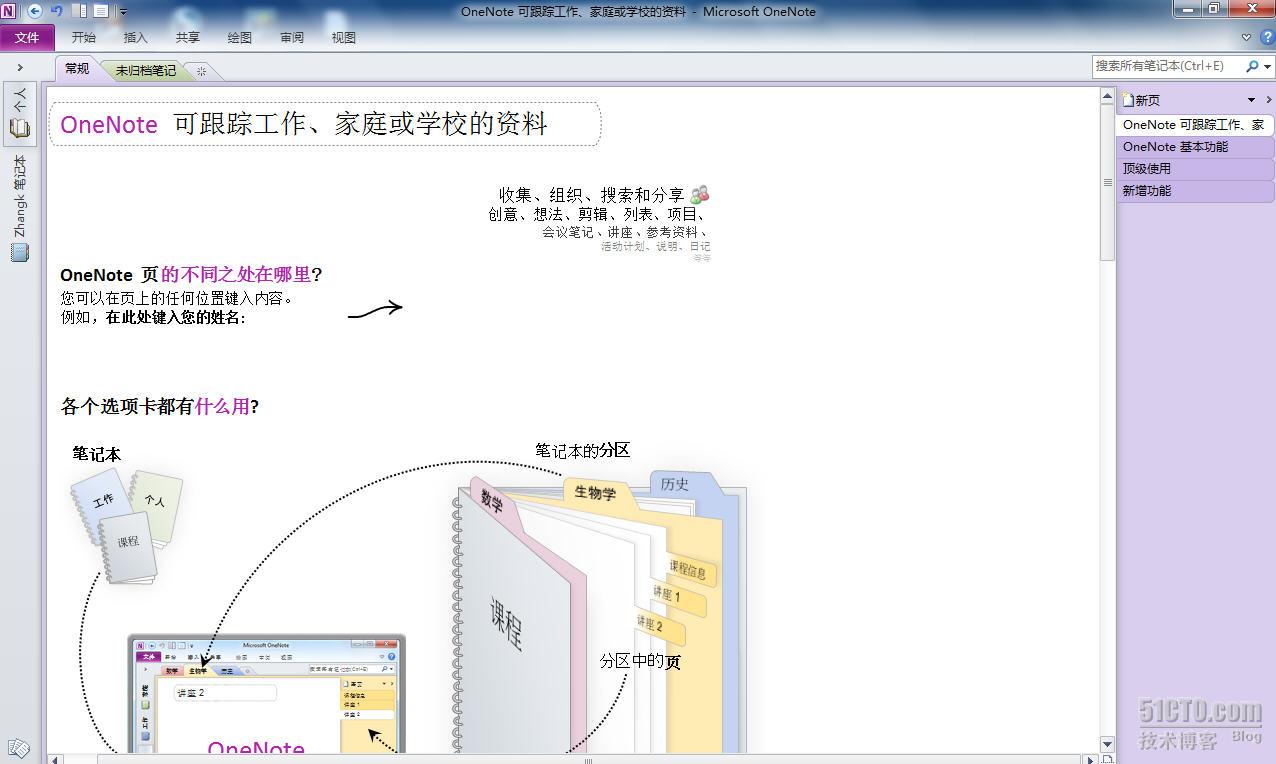
Task: Select the 常规 section tab
Action: tap(77, 69)
